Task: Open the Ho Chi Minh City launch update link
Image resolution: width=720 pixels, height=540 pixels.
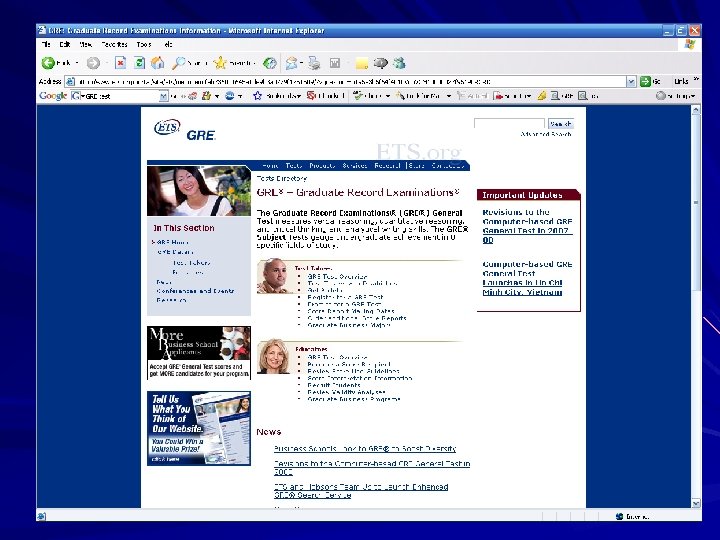Action: pos(527,278)
